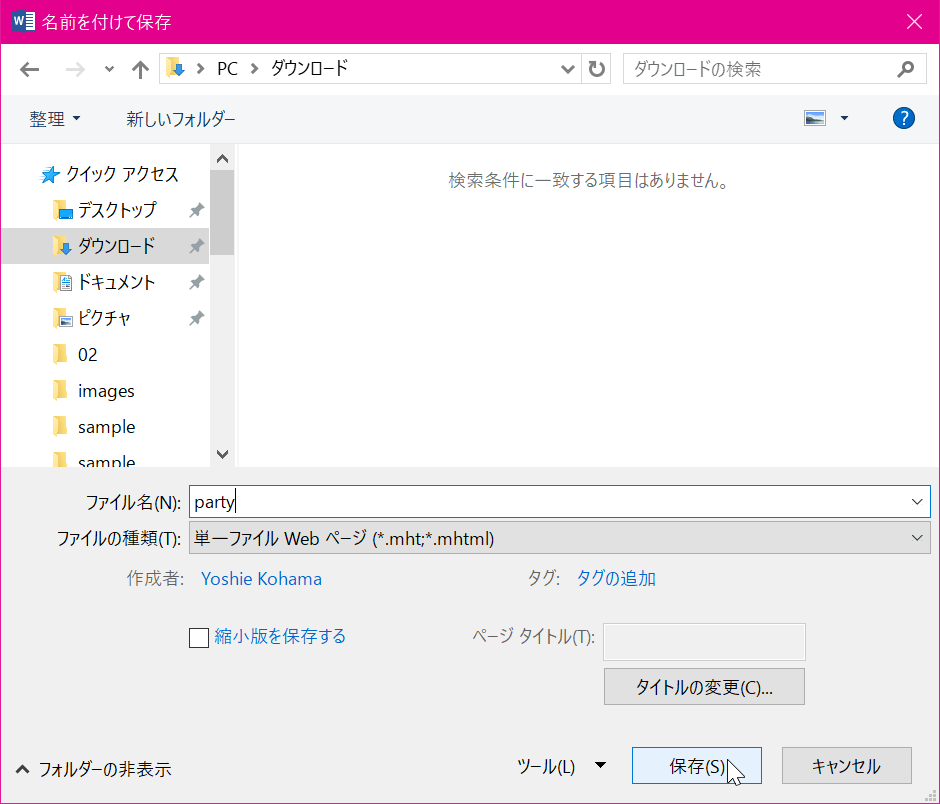Click the pin icon beside ドキュメント
Image resolution: width=940 pixels, height=804 pixels.
click(x=197, y=282)
